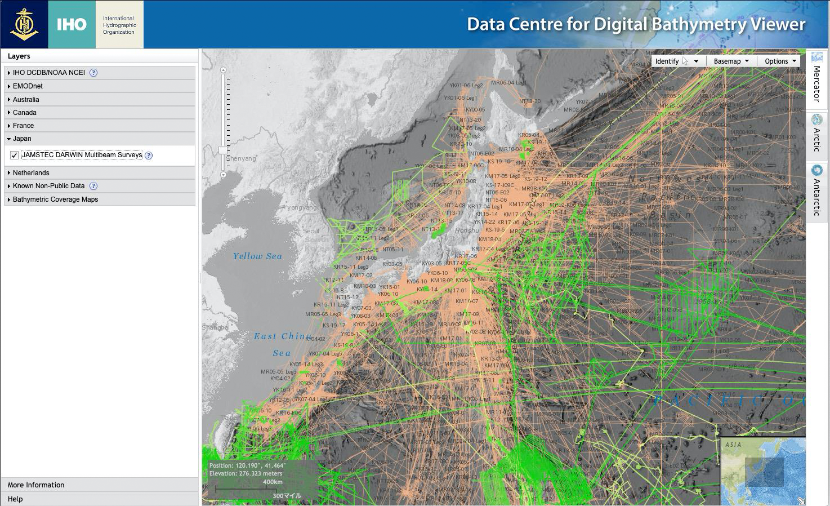Click the teal IHO logo block
The height and width of the screenshot is (506, 830).
click(x=72, y=24)
